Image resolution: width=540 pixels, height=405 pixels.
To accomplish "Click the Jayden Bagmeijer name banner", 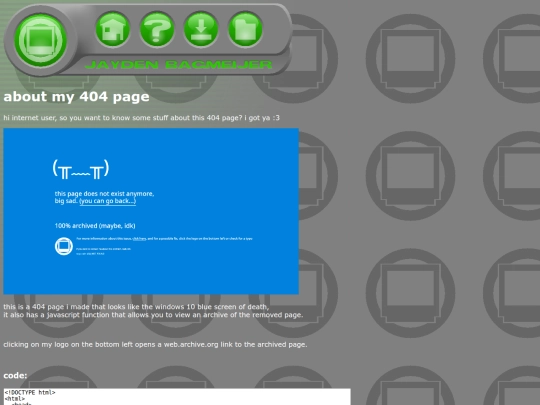I will click(178, 65).
